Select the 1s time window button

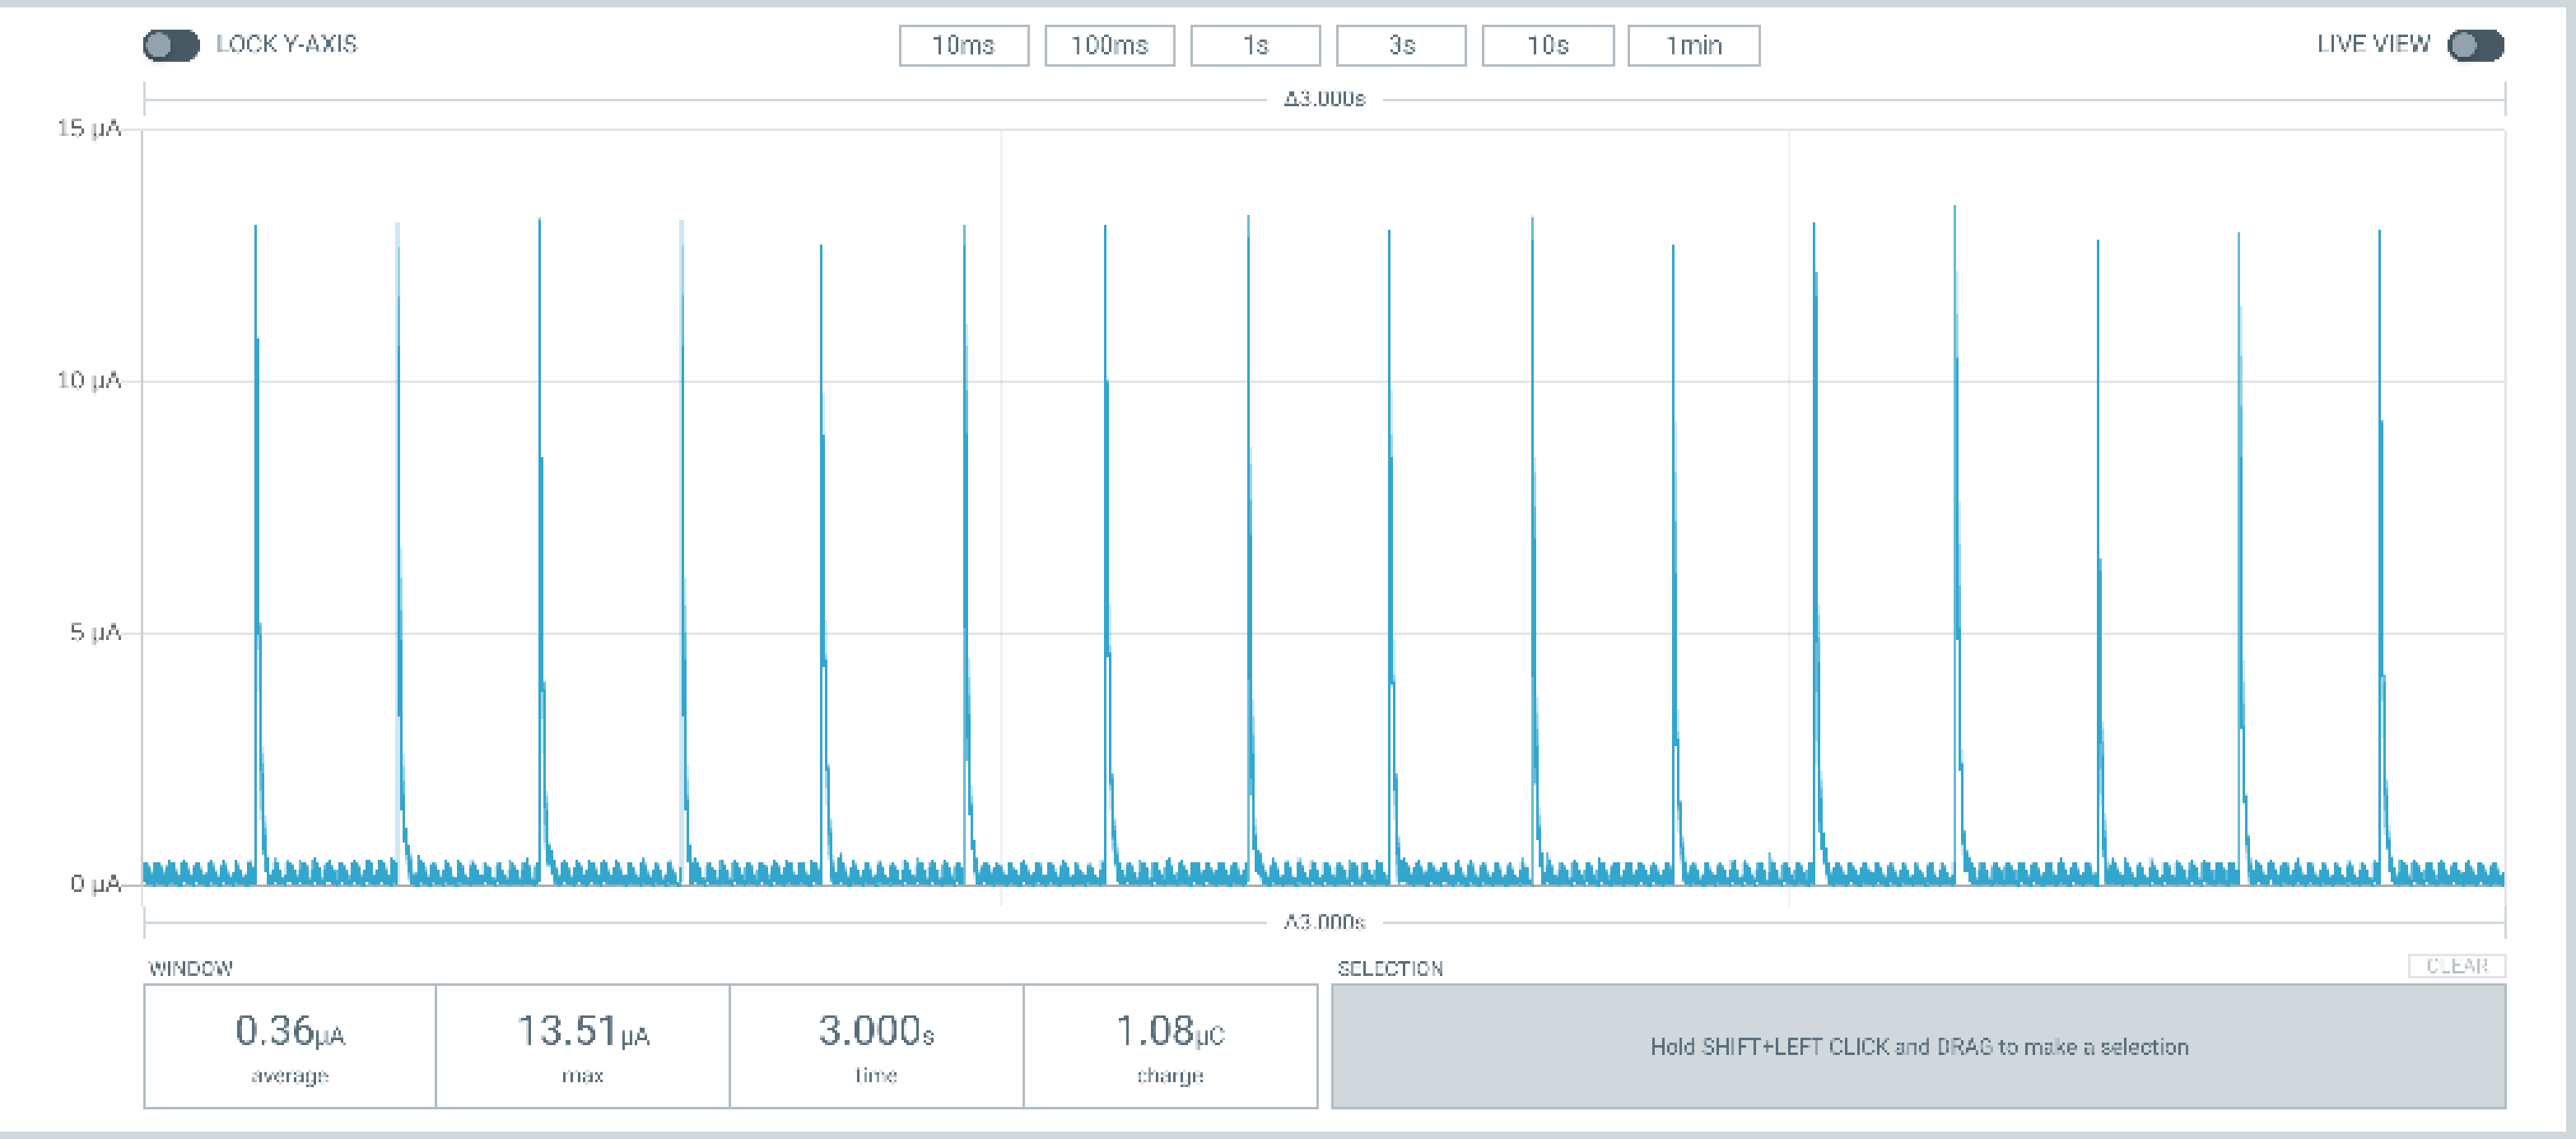click(1255, 46)
